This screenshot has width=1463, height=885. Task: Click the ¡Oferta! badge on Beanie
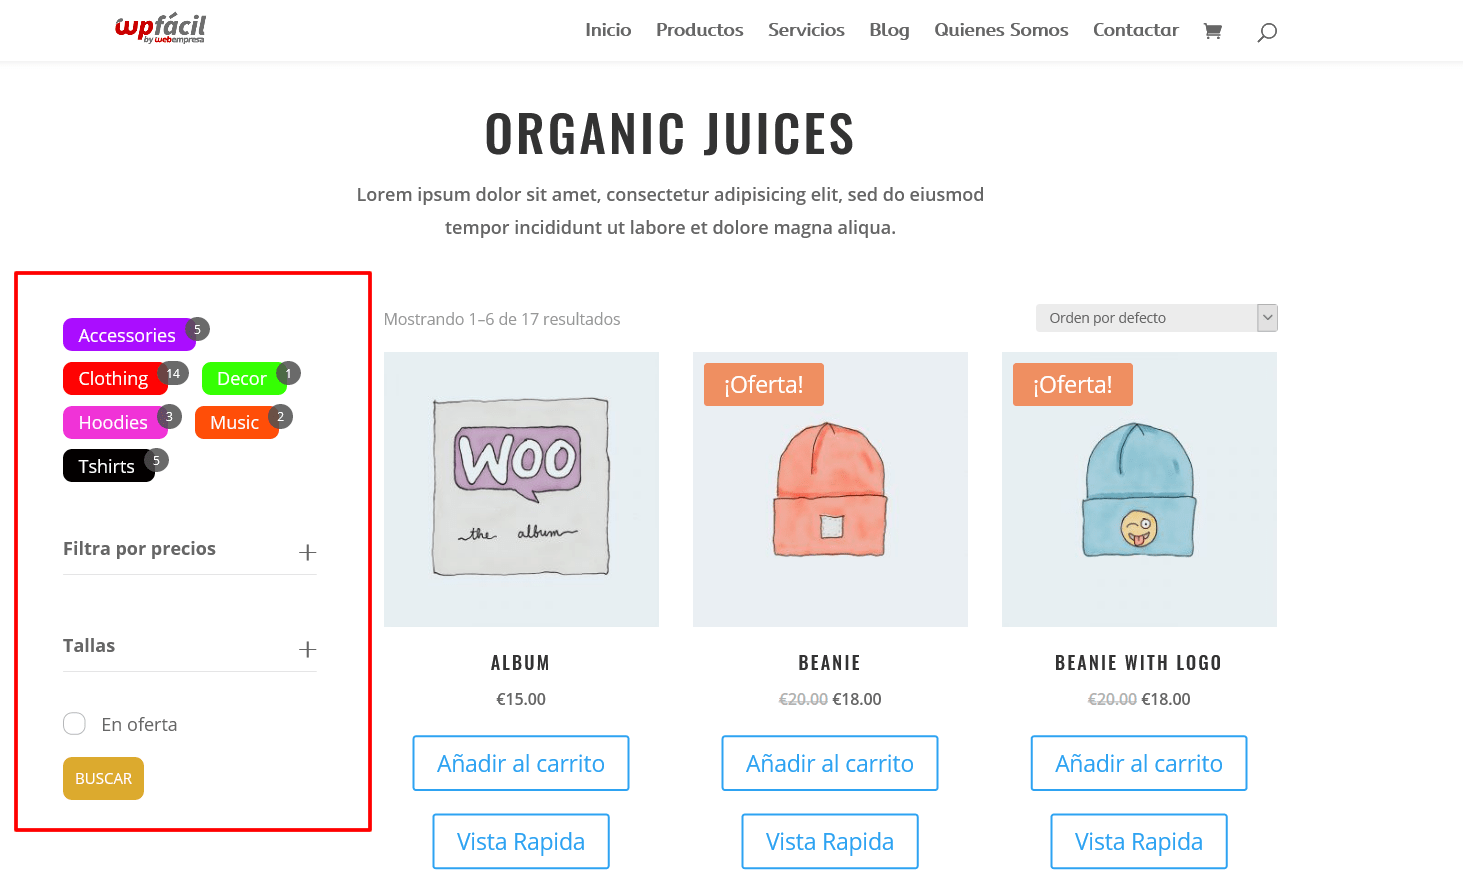point(764,384)
